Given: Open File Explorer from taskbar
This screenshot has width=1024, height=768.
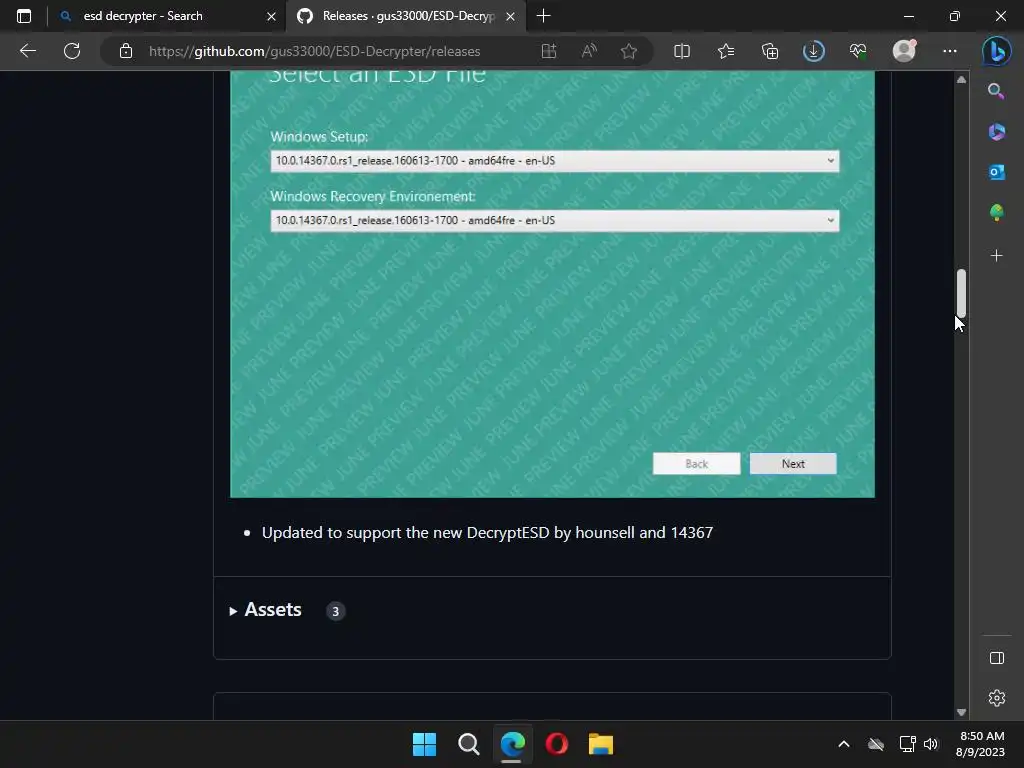Looking at the screenshot, I should 600,744.
